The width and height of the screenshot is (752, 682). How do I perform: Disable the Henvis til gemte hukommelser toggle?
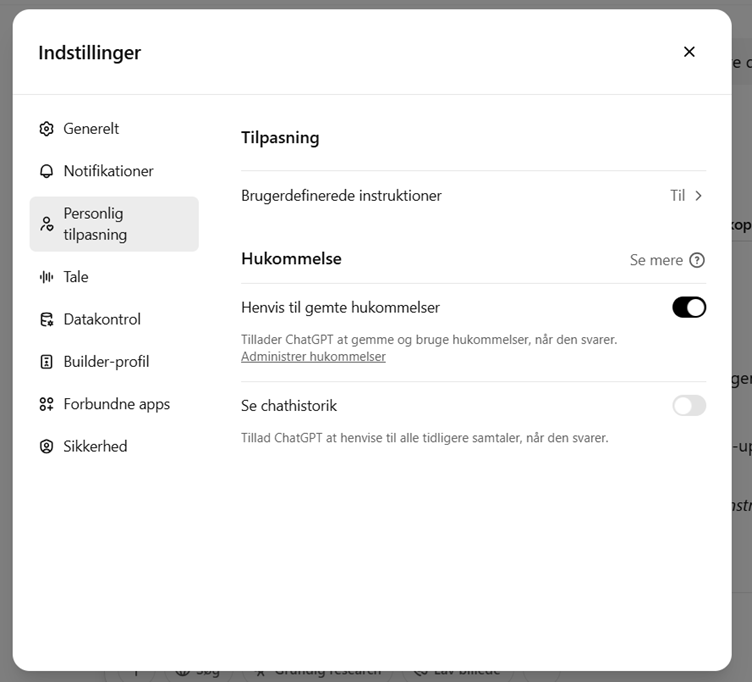point(689,308)
